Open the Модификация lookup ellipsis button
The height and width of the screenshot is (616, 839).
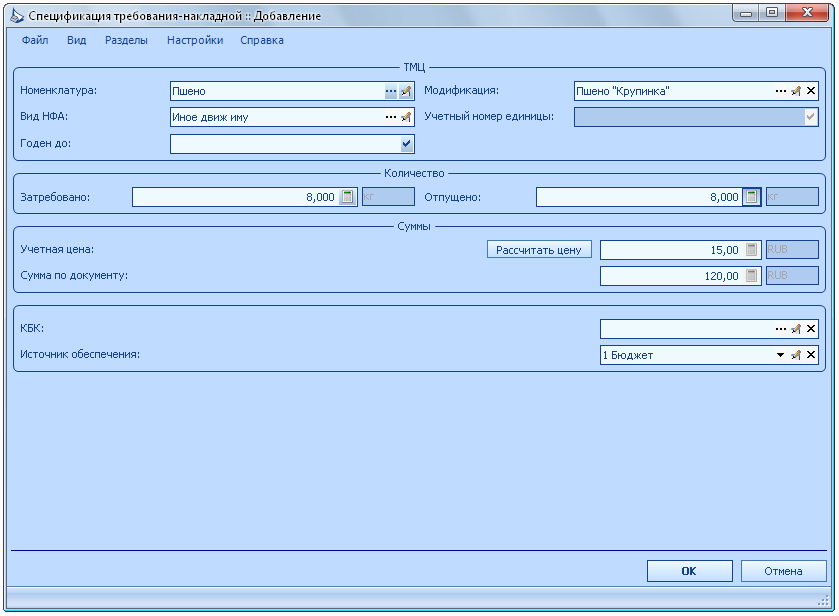(x=781, y=91)
